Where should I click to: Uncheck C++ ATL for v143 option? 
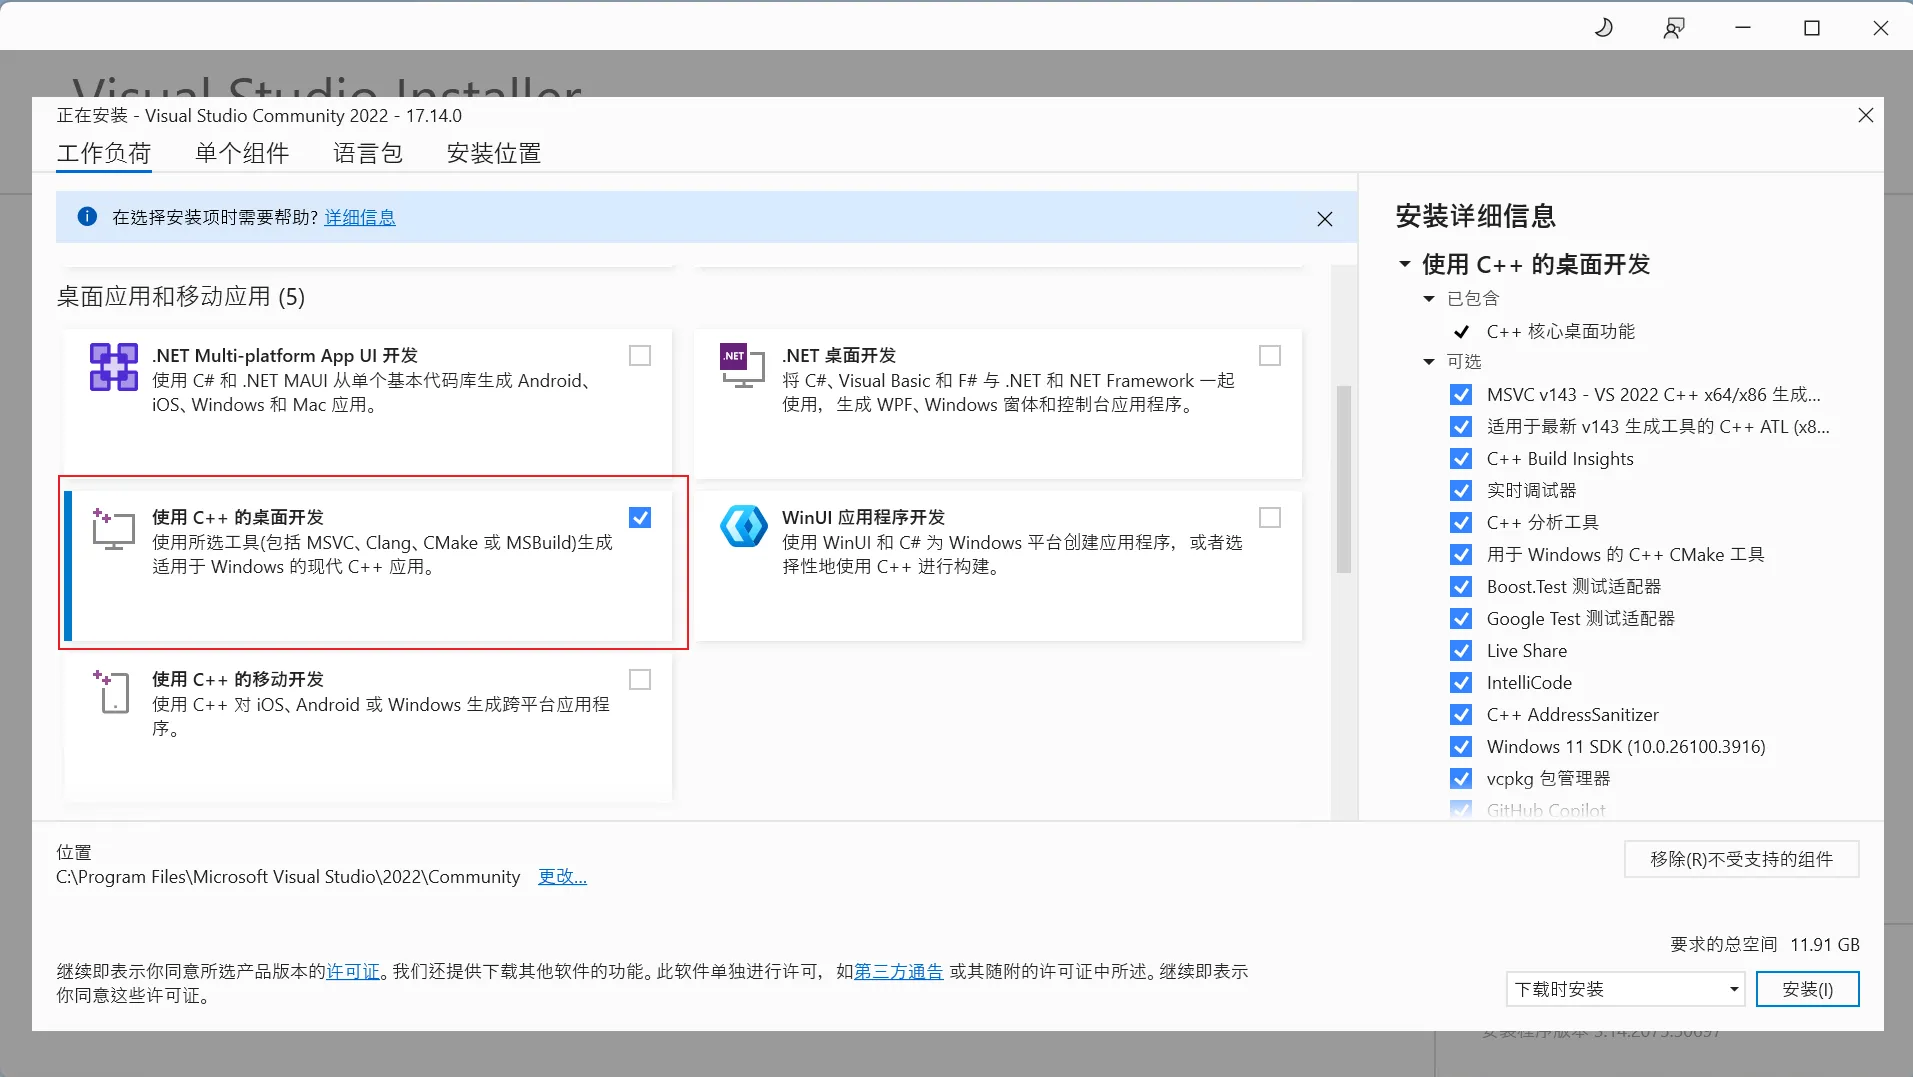click(x=1461, y=427)
